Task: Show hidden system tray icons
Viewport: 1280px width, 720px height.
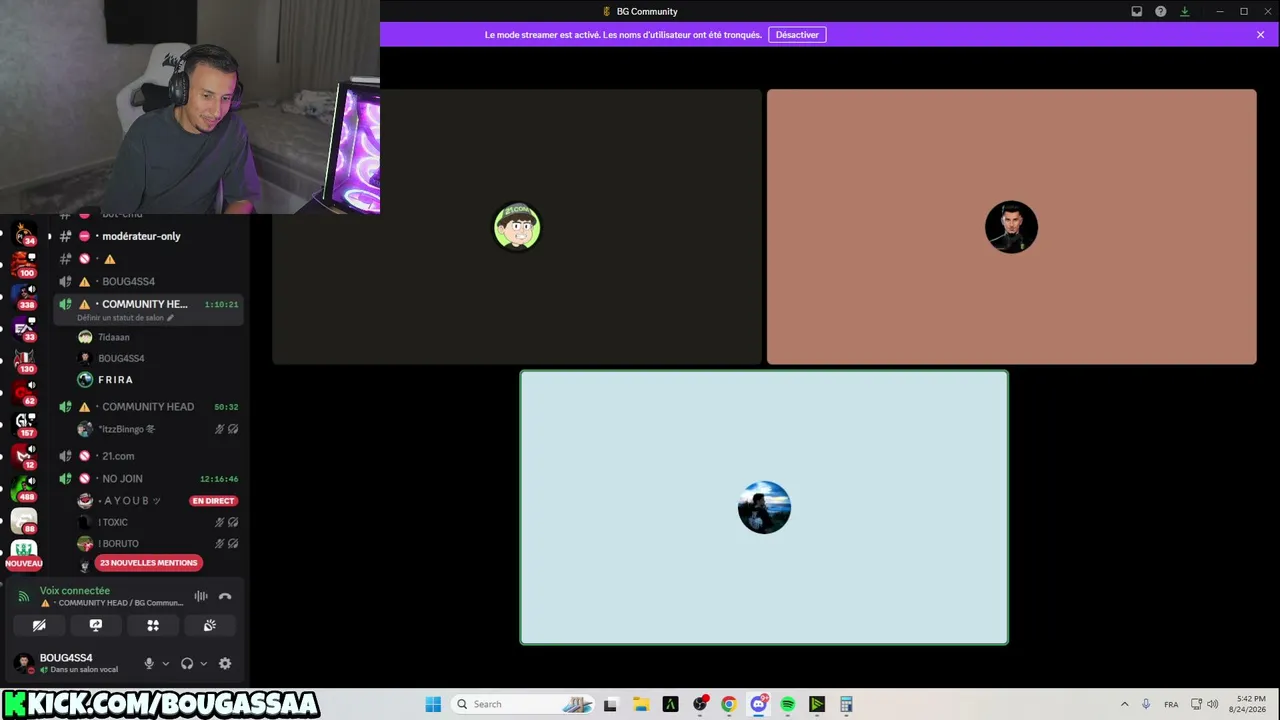Action: pyautogui.click(x=1124, y=704)
